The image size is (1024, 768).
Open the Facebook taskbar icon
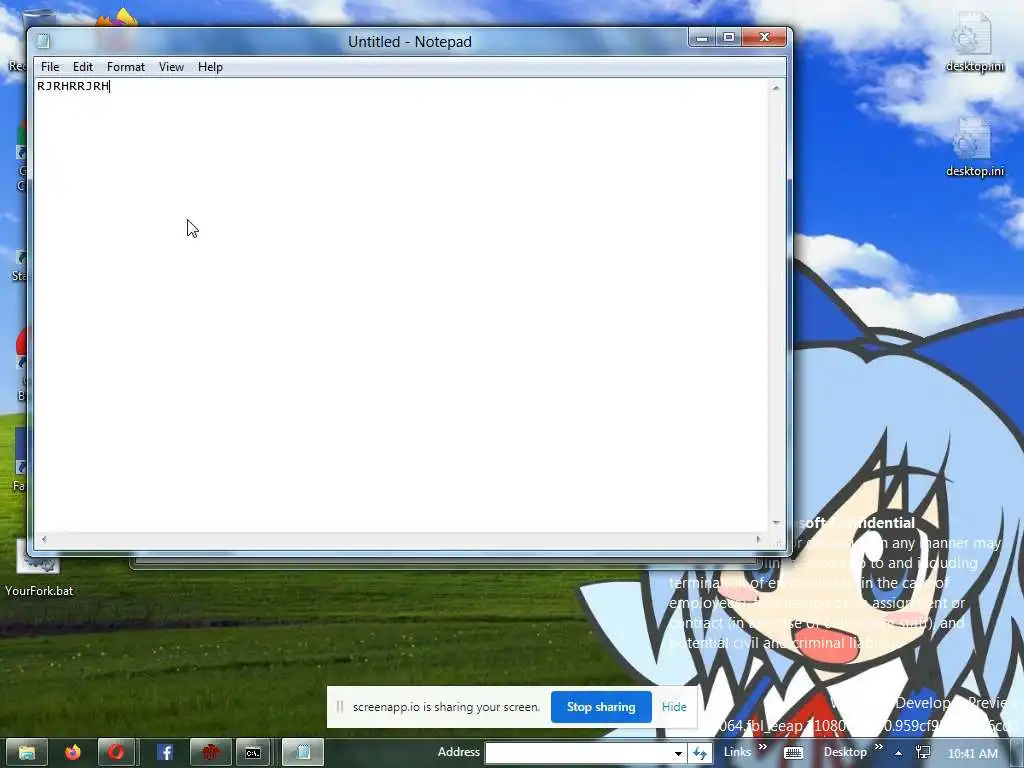[x=165, y=753]
